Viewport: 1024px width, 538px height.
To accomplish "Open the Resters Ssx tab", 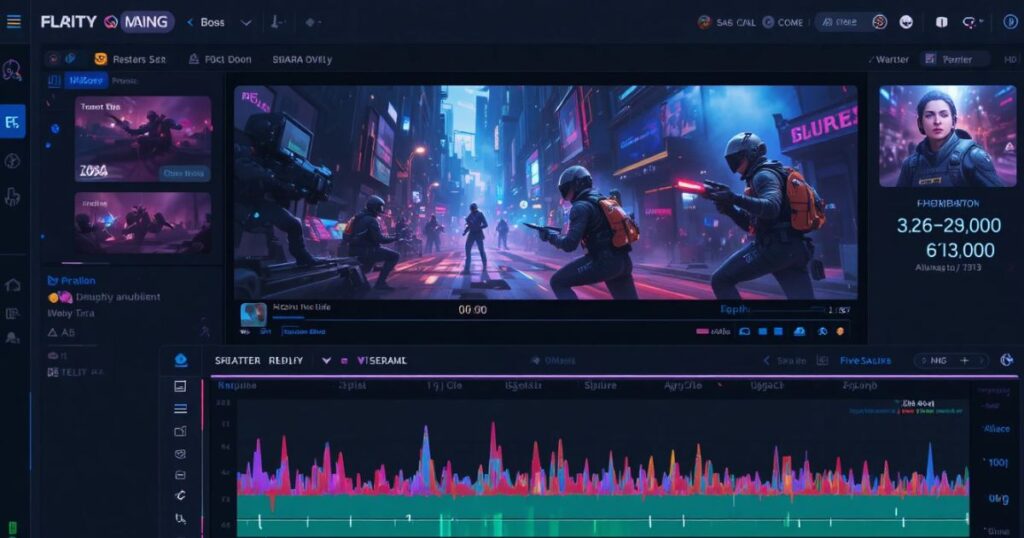I will 139,59.
